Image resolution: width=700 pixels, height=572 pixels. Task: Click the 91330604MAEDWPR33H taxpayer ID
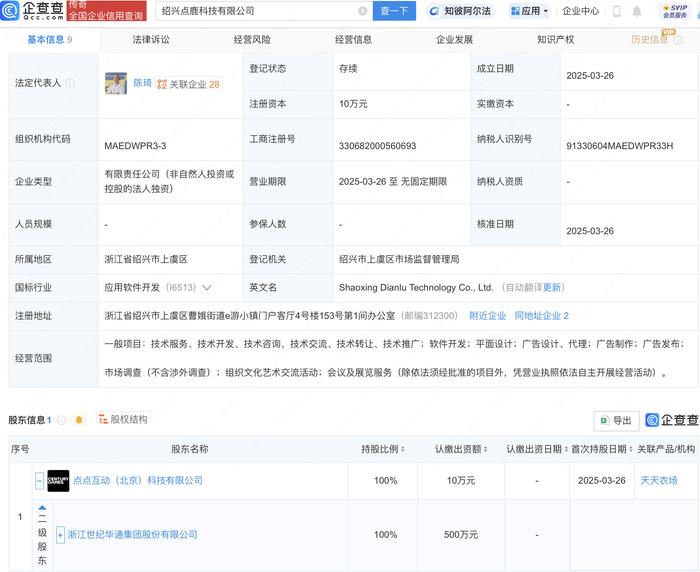tap(620, 146)
